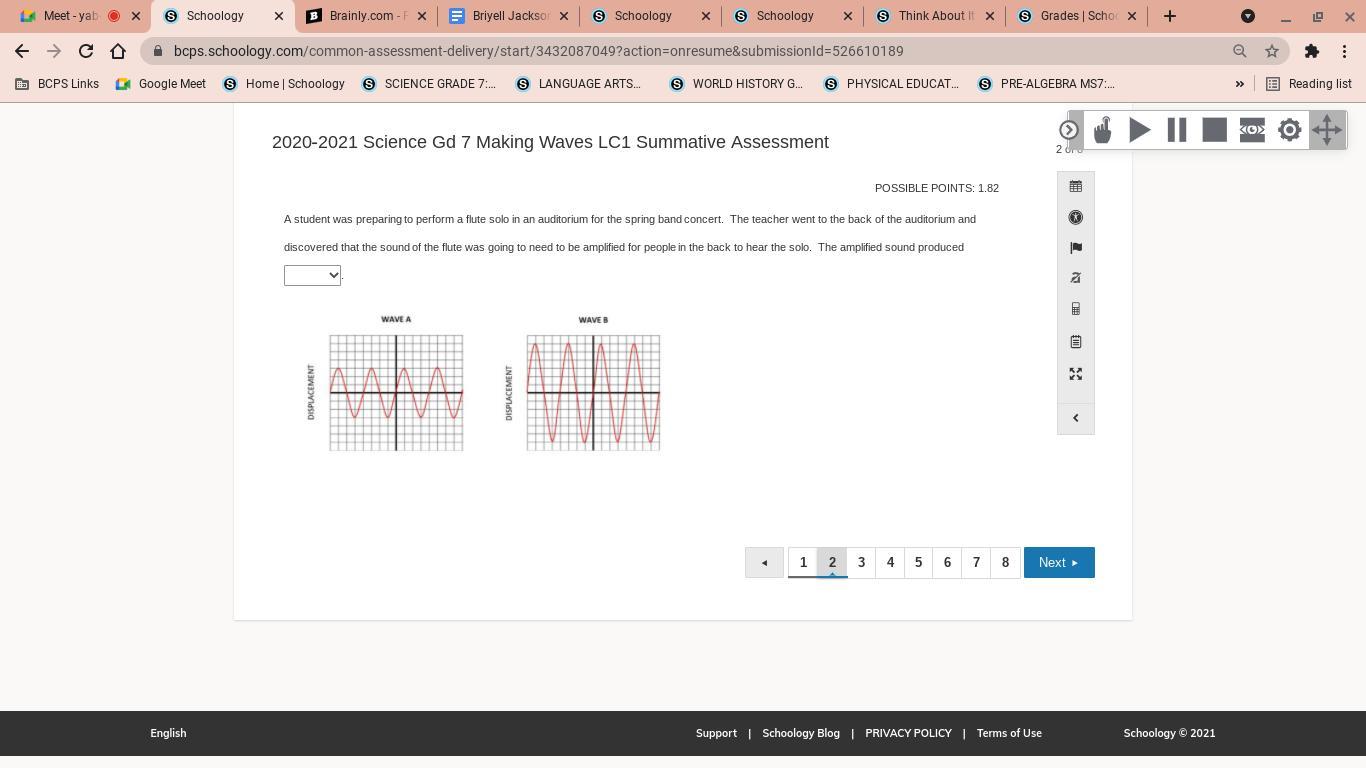Viewport: 1366px width, 768px height.
Task: Flag this question for review
Action: coord(1076,247)
